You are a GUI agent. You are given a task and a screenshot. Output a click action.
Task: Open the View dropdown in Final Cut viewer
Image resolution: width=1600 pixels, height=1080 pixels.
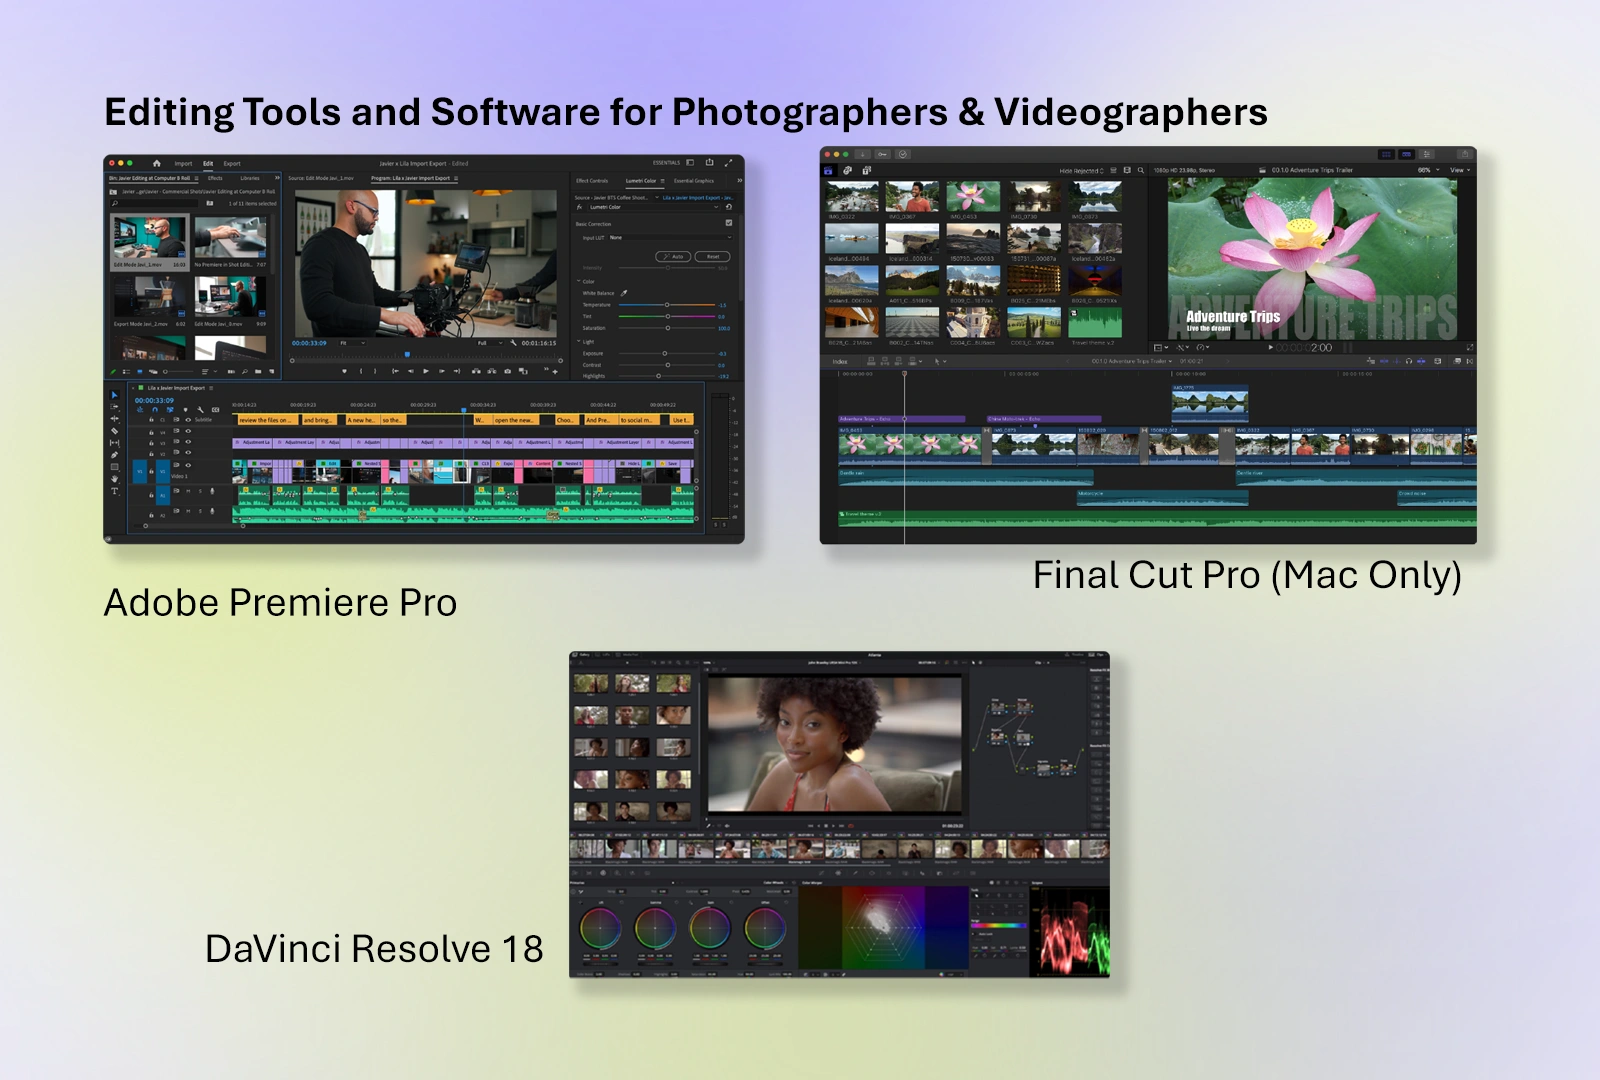[x=1460, y=170]
